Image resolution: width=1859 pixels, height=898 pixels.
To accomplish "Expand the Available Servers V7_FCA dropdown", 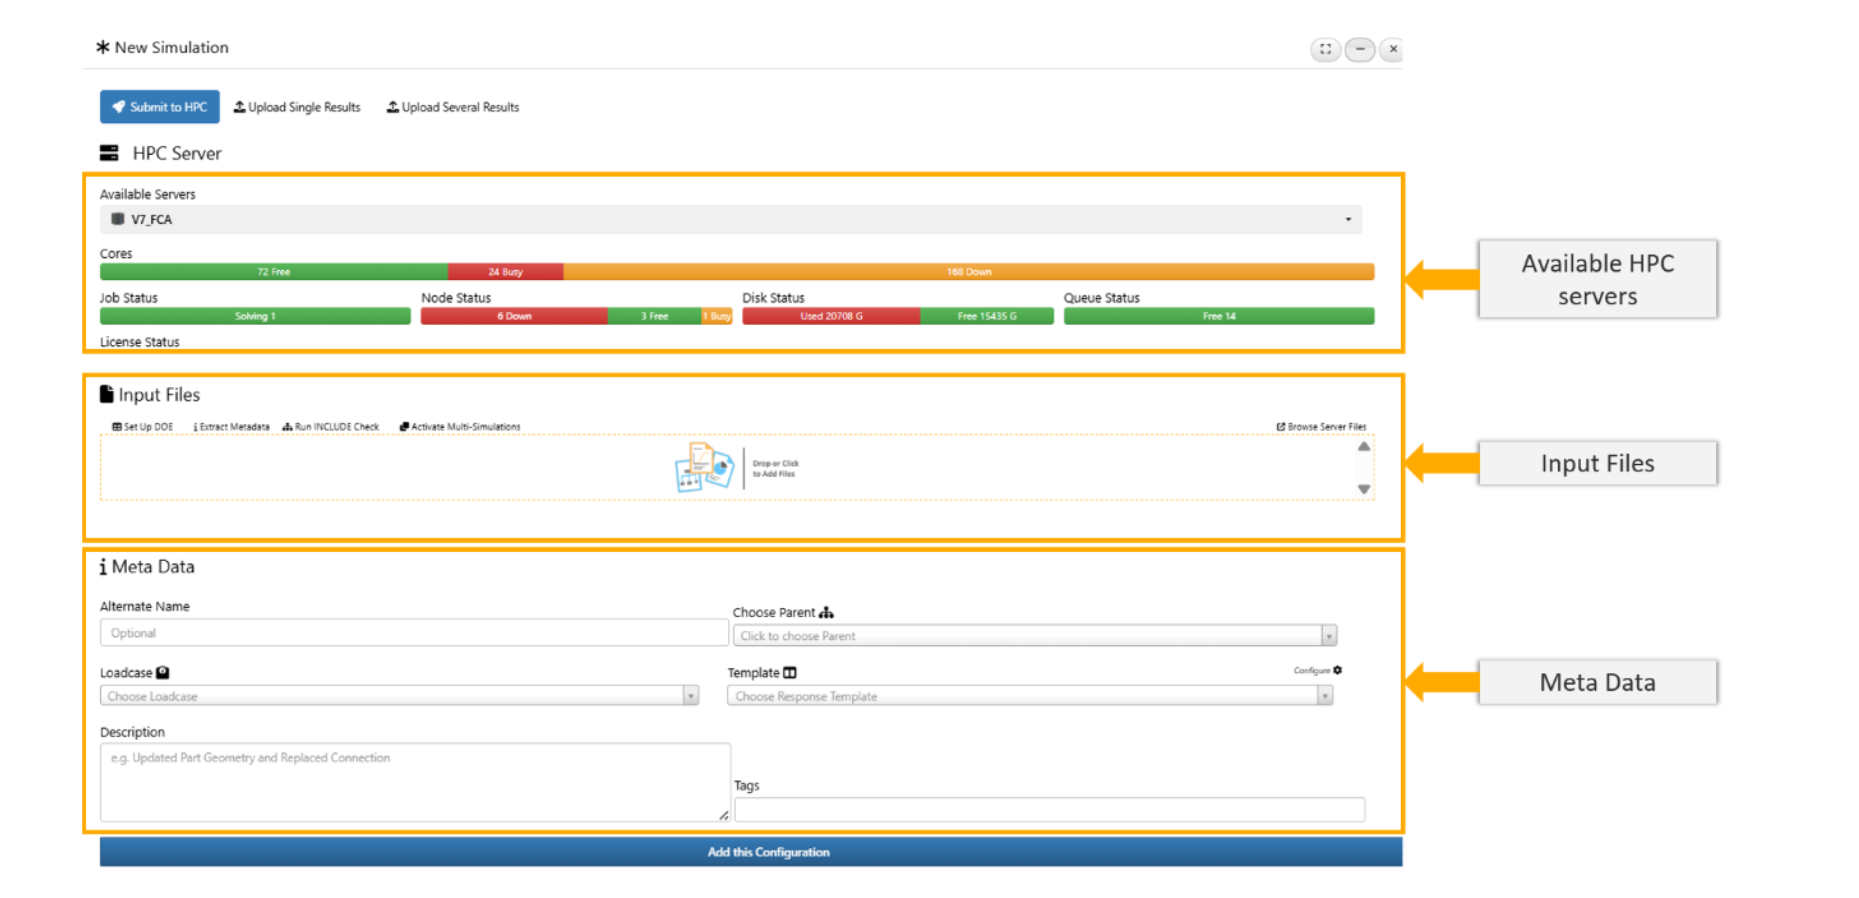I will (x=1347, y=220).
